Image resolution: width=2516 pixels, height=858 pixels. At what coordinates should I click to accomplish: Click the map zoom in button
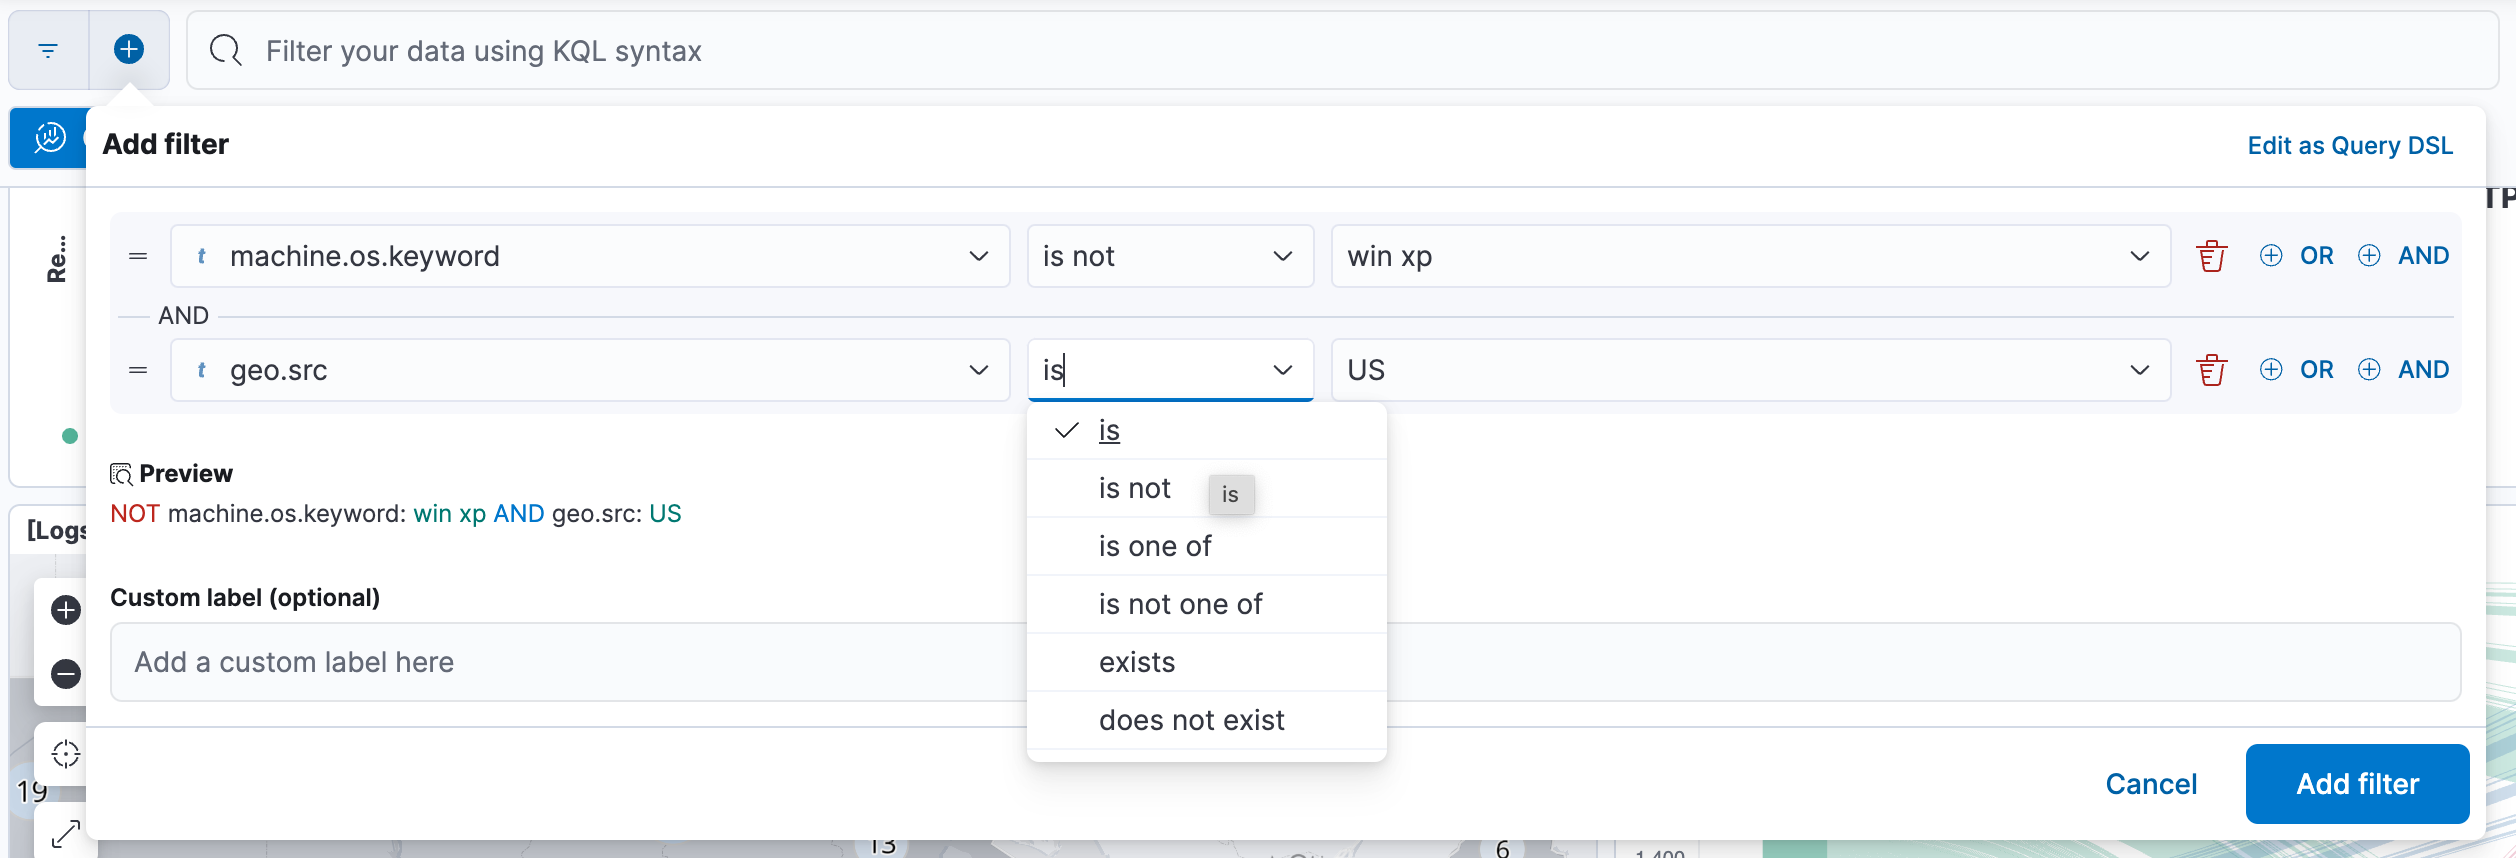click(x=66, y=610)
